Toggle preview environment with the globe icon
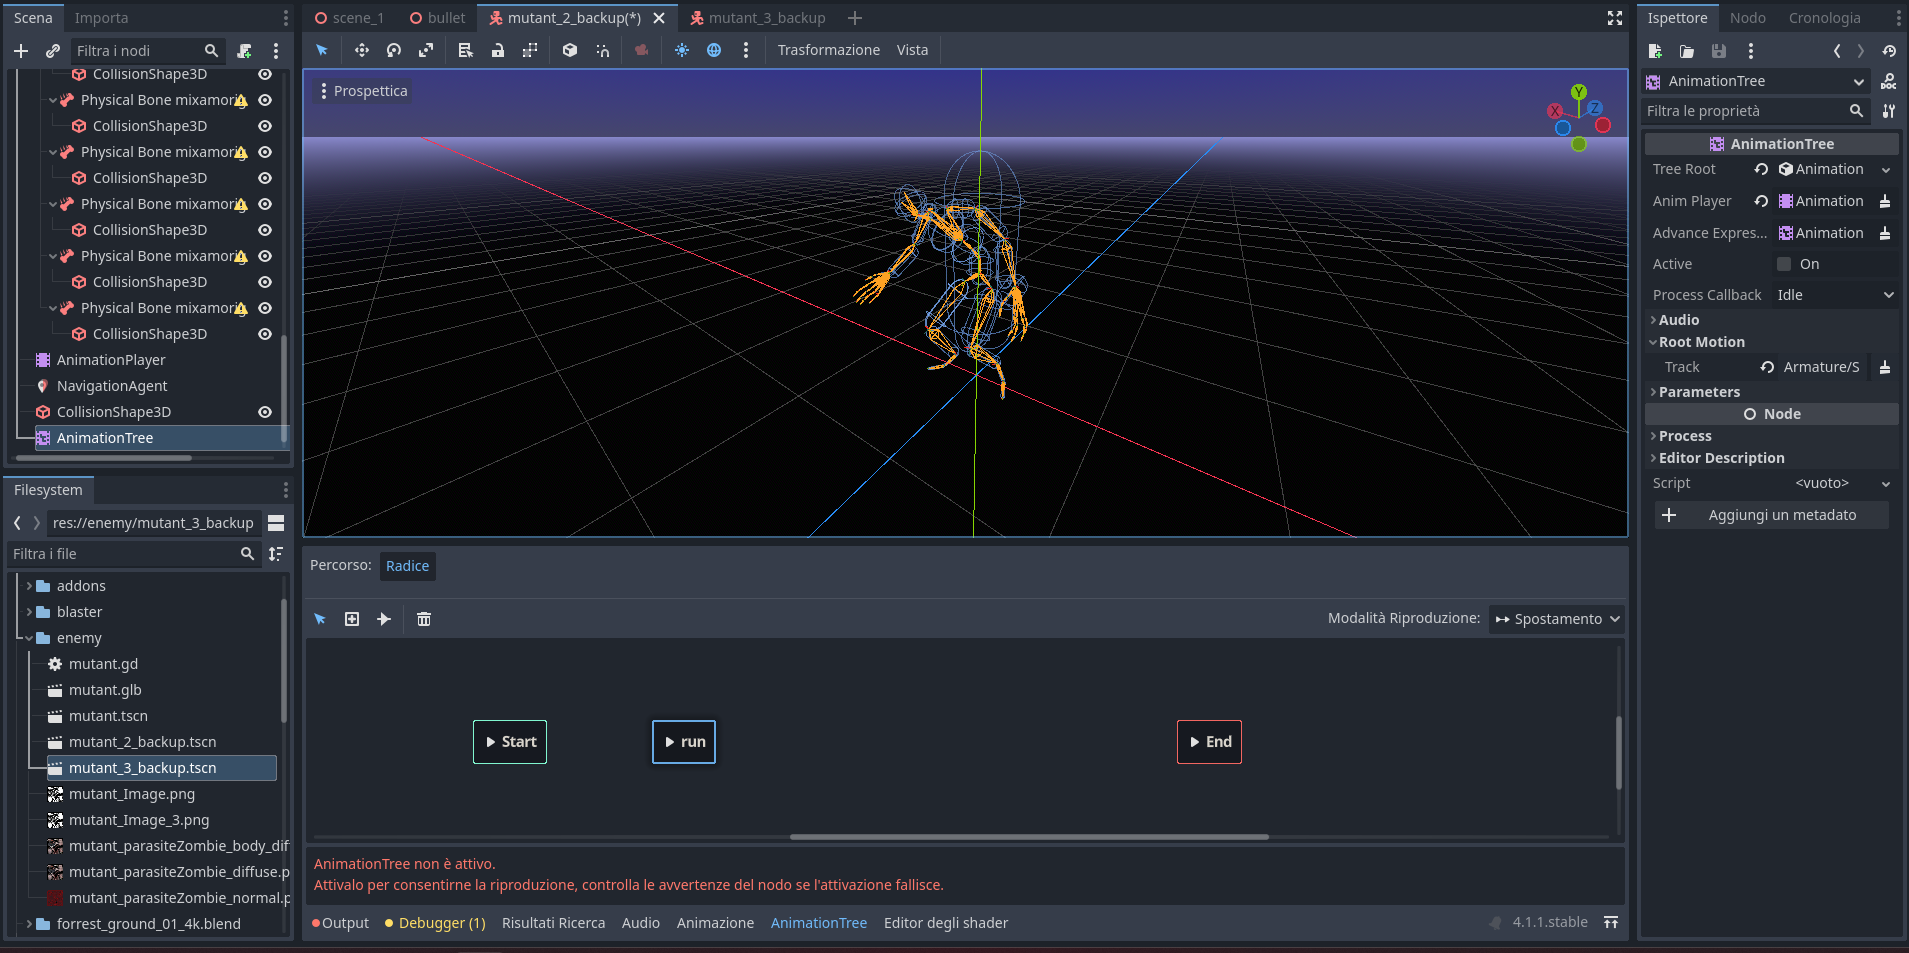The width and height of the screenshot is (1909, 953). (x=714, y=50)
